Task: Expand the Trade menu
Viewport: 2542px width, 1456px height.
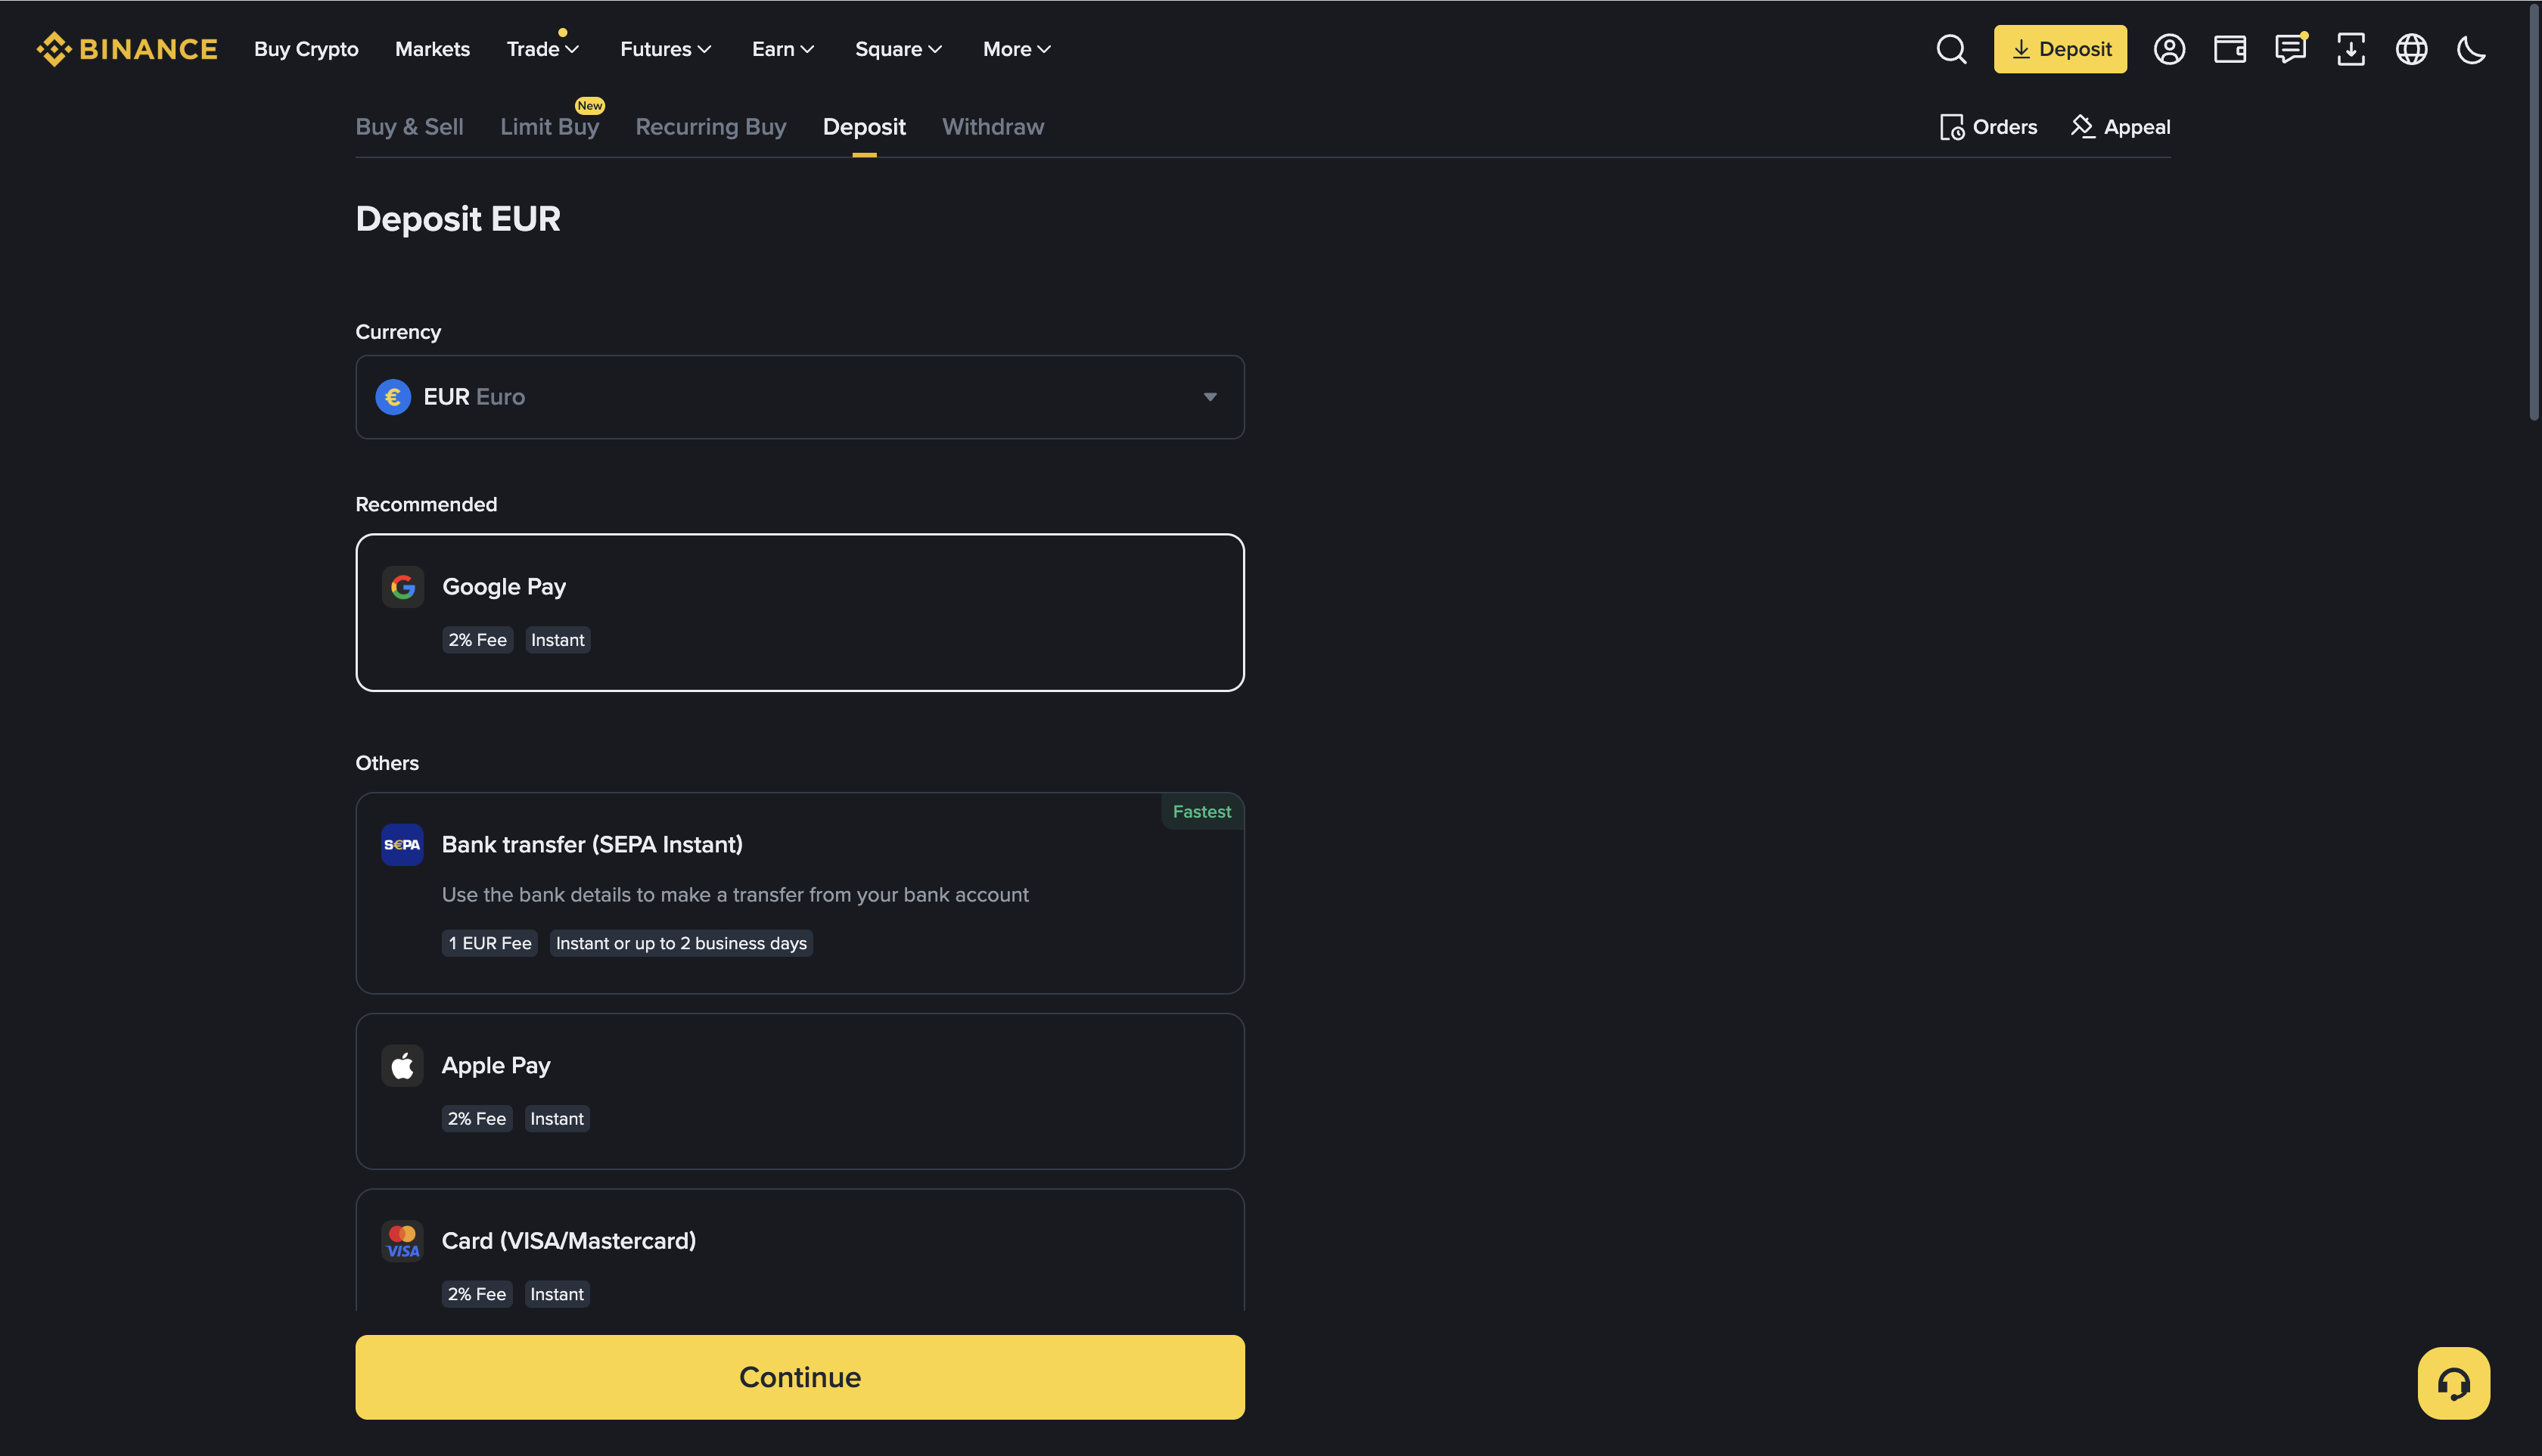Action: click(x=542, y=49)
